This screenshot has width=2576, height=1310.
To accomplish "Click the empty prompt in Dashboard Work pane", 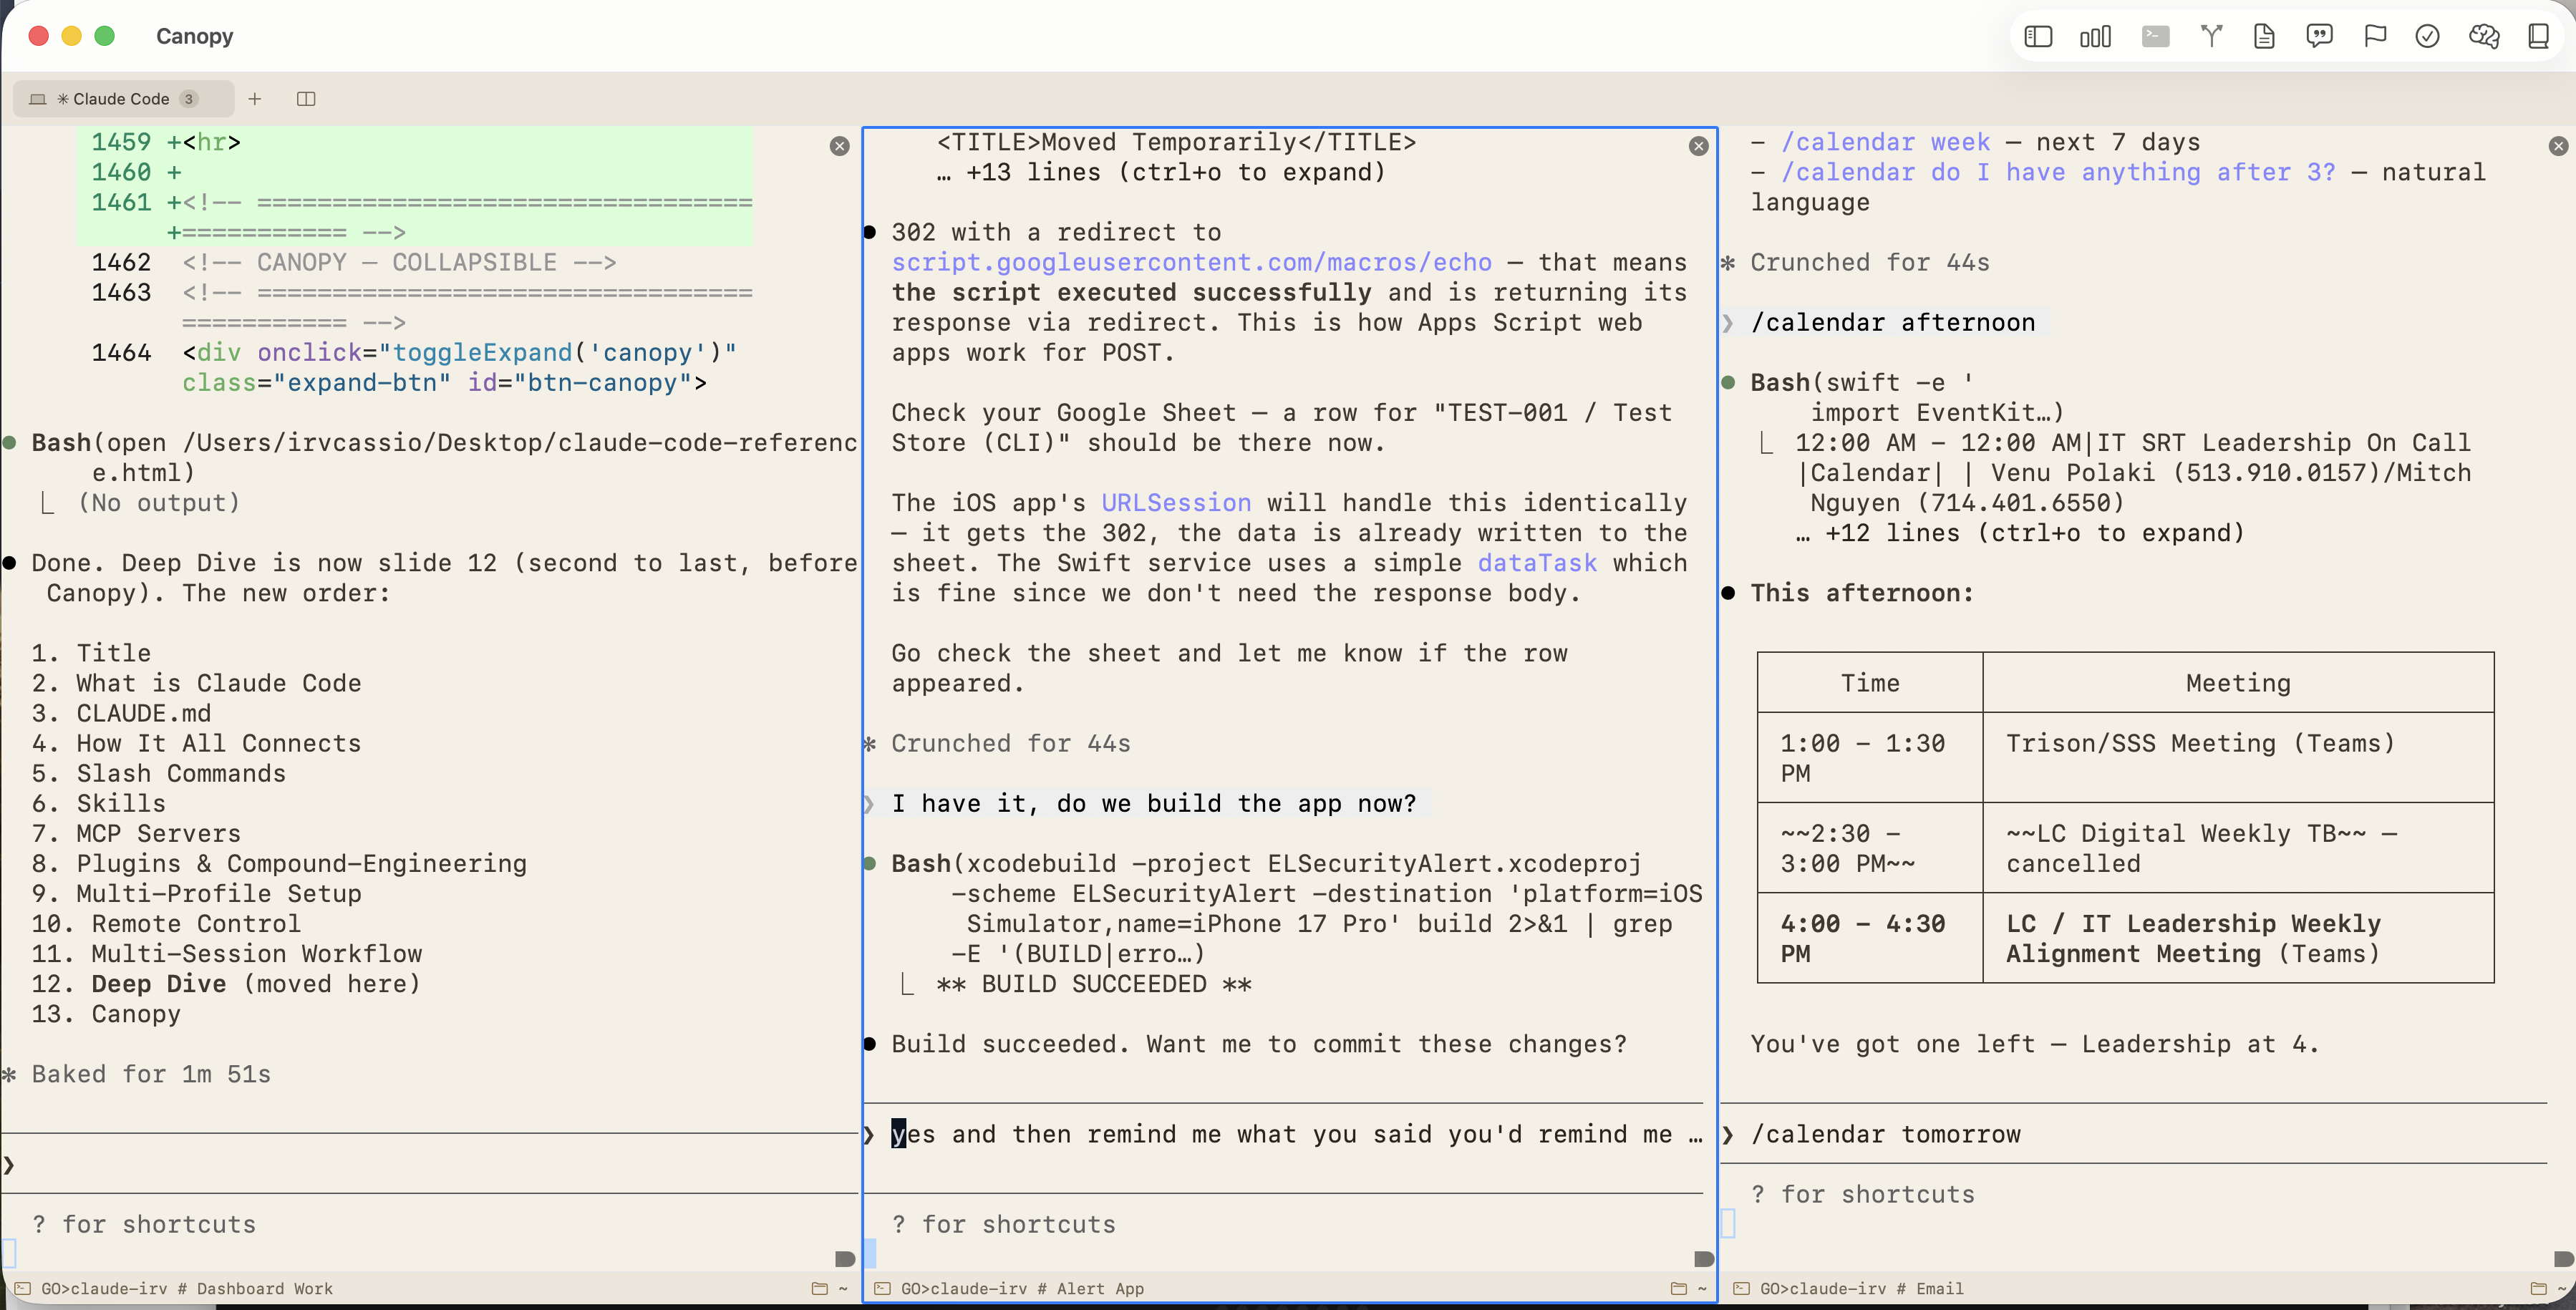I will 430,1164.
